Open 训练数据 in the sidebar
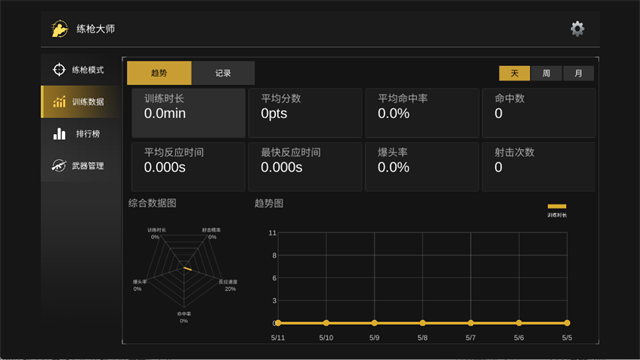 (x=81, y=102)
